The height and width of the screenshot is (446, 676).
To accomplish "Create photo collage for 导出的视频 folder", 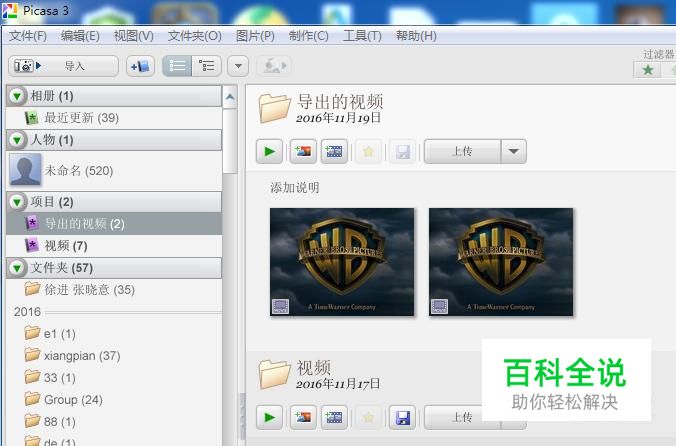I will 303,151.
